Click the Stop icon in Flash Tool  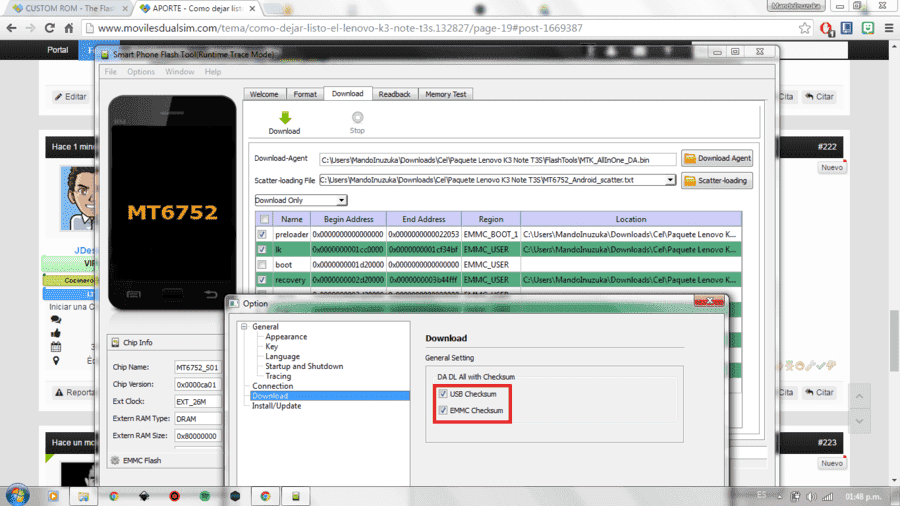pos(357,118)
